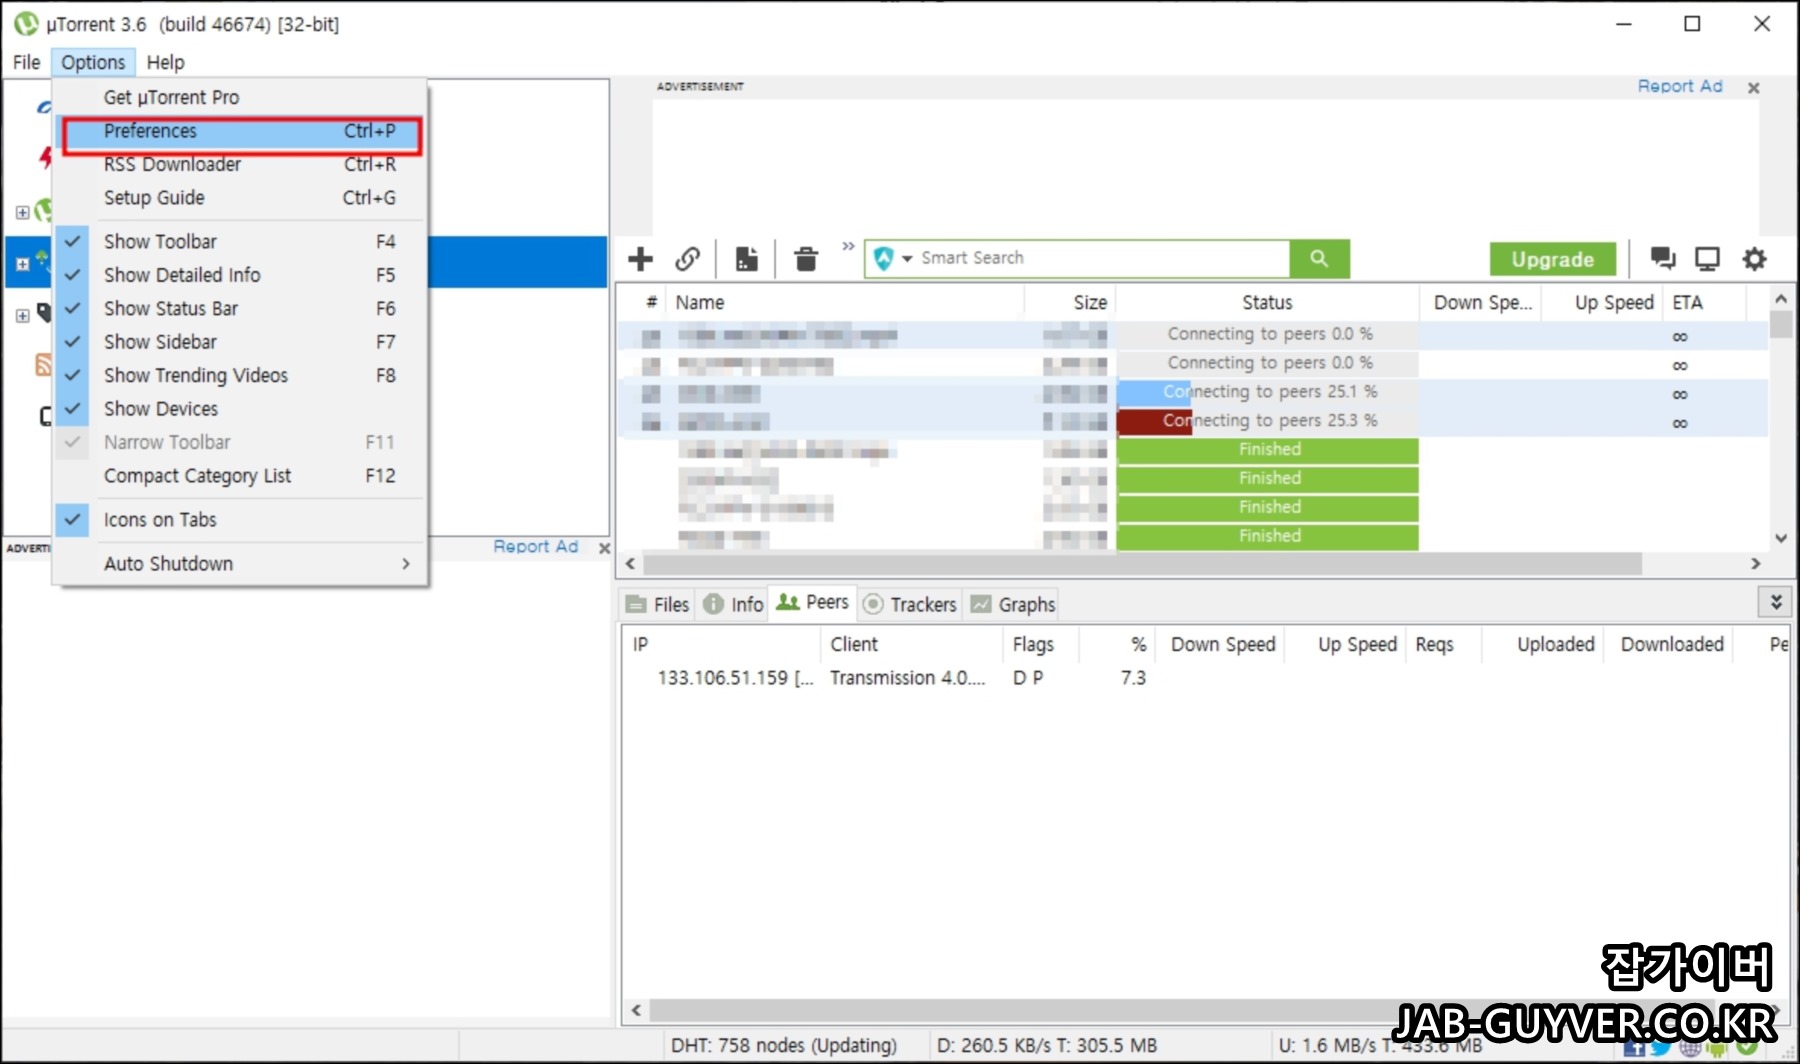Viewport: 1800px width, 1064px height.
Task: Click the remote devices monitor icon
Action: (1707, 259)
